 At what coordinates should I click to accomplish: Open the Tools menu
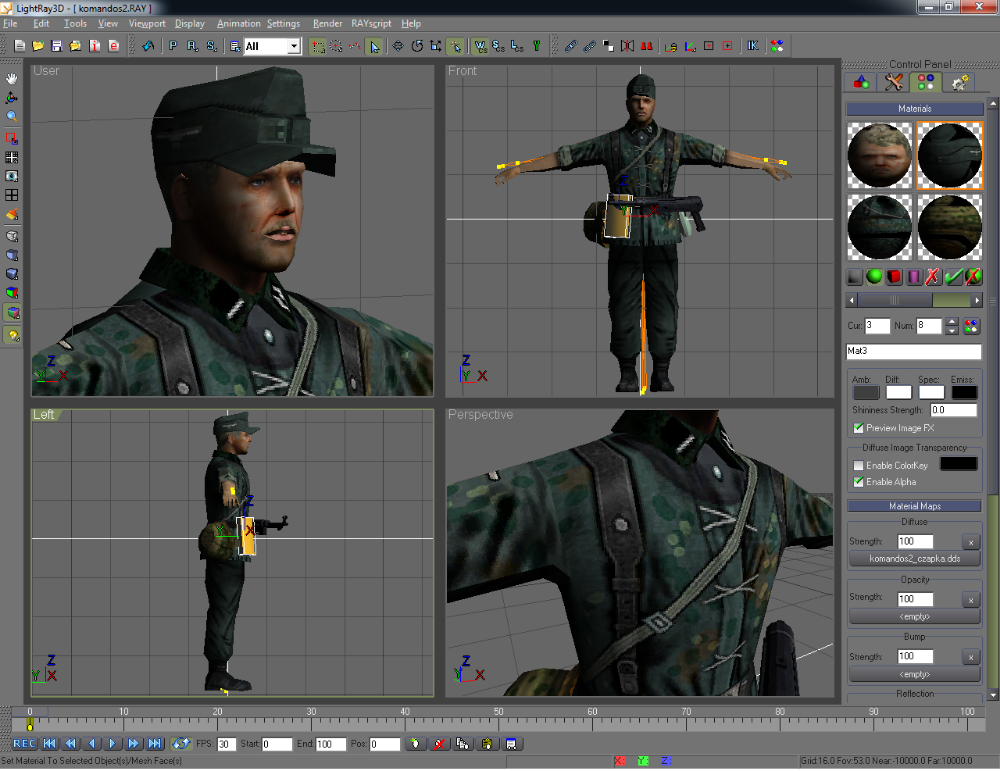(x=75, y=24)
